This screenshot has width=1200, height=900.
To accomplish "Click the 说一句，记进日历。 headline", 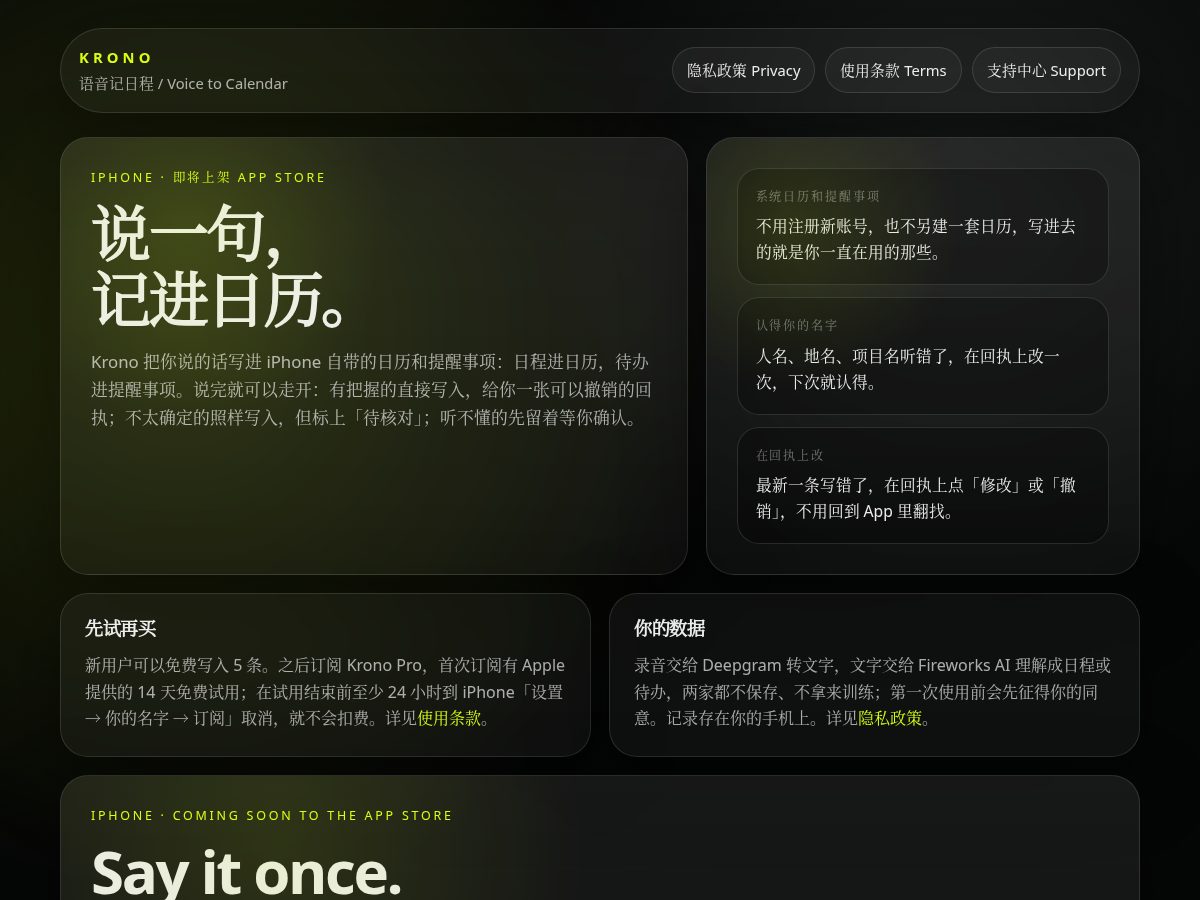I will pos(219,267).
